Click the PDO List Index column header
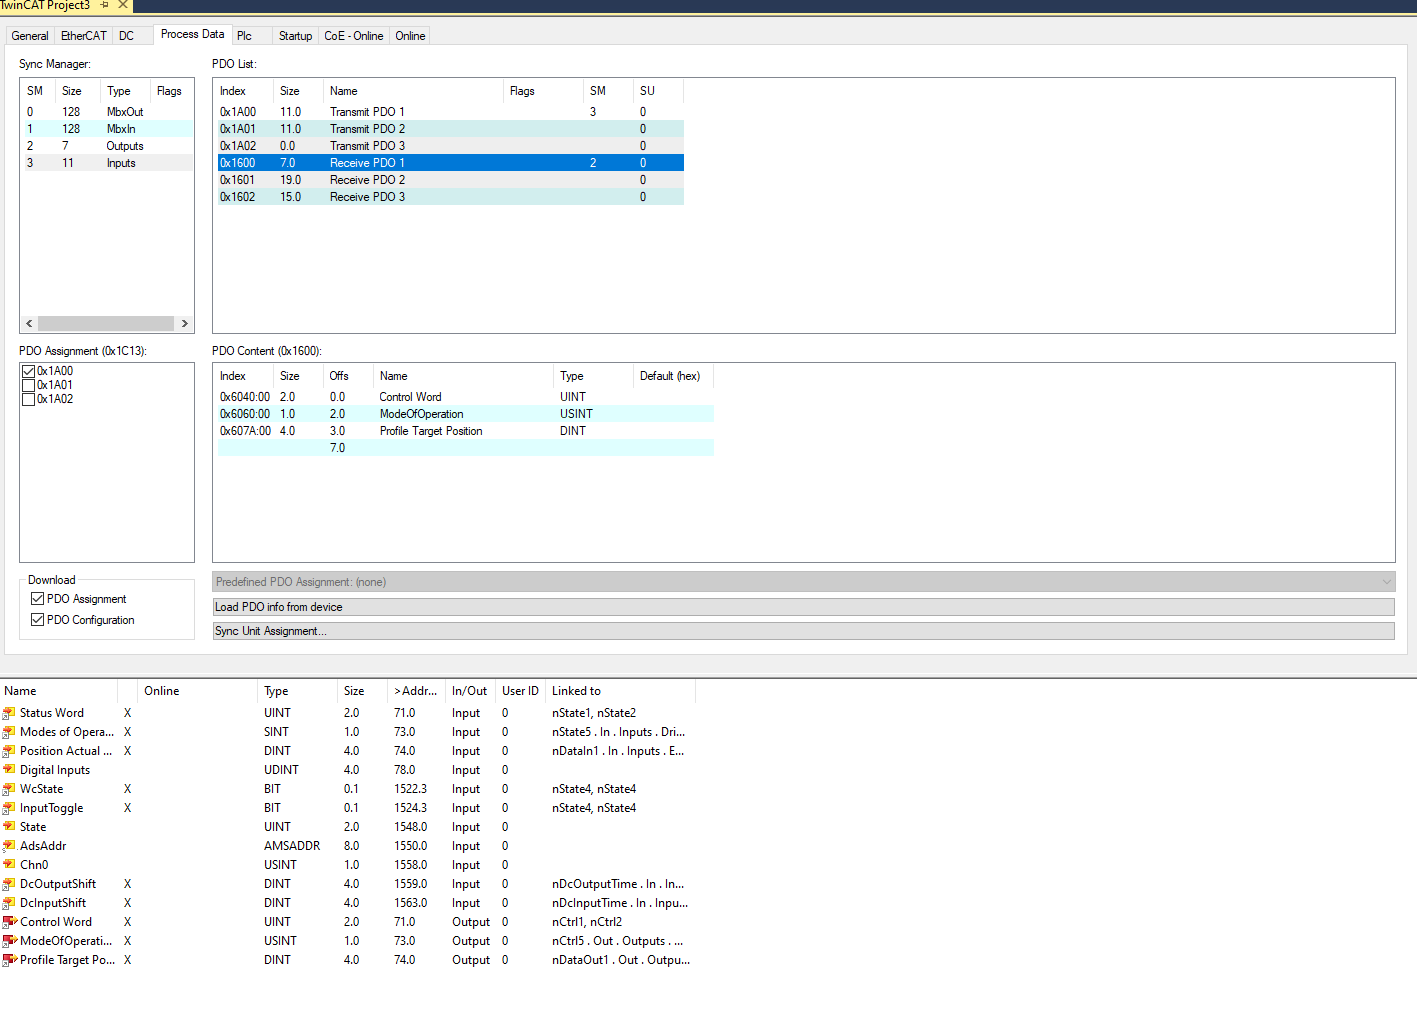 [x=244, y=91]
